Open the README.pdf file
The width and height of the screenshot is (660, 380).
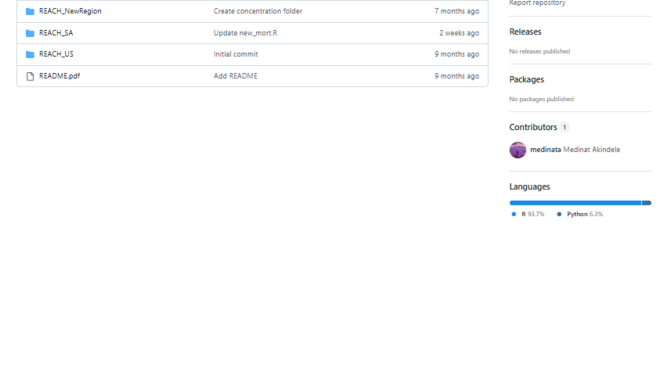[59, 76]
